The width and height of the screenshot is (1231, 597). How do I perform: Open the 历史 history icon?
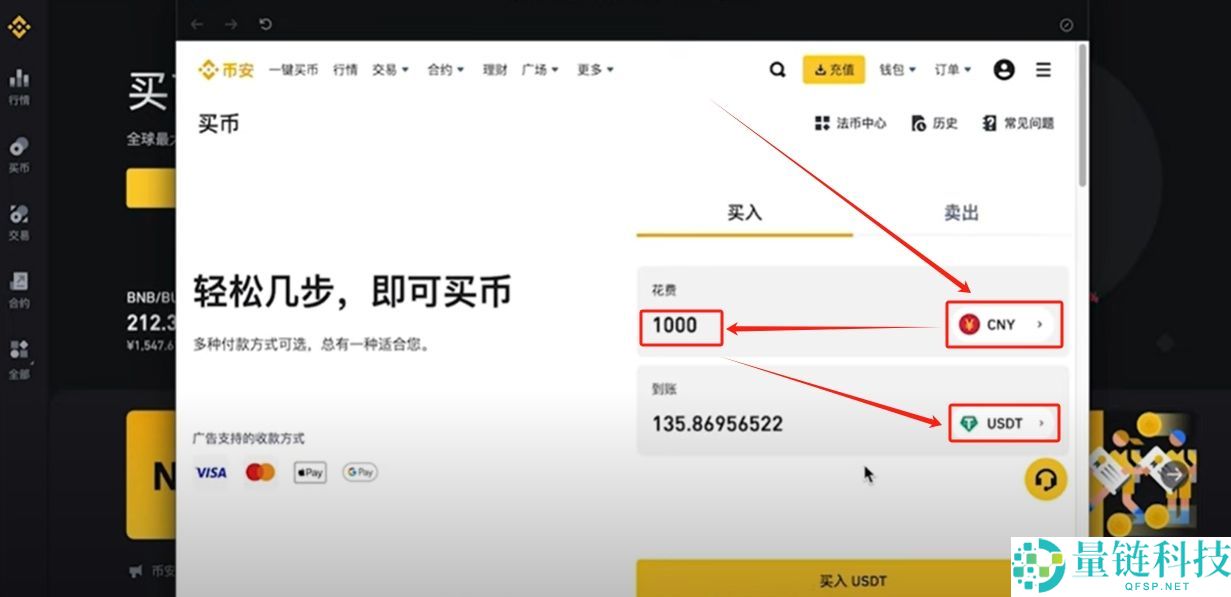pyautogui.click(x=932, y=123)
